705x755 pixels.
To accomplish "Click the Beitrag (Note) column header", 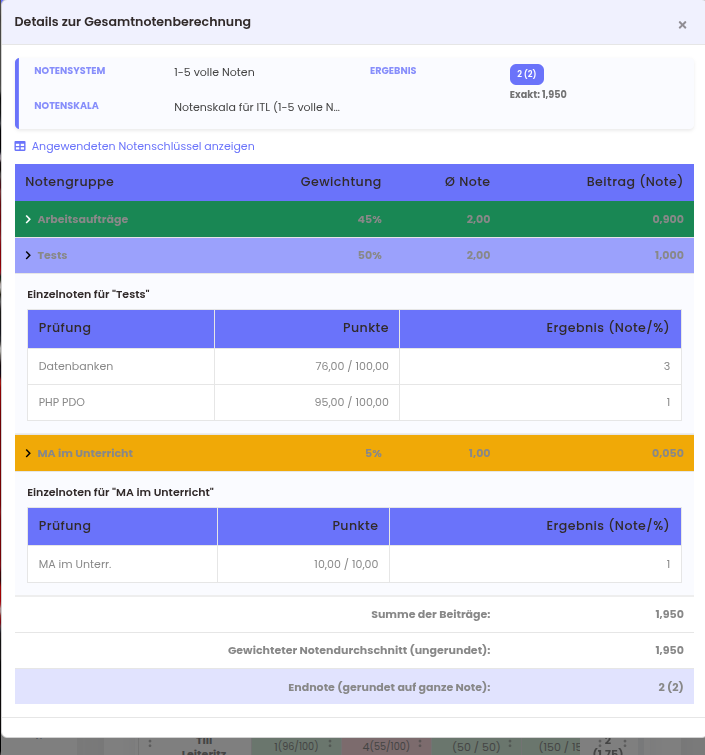I will (634, 182).
